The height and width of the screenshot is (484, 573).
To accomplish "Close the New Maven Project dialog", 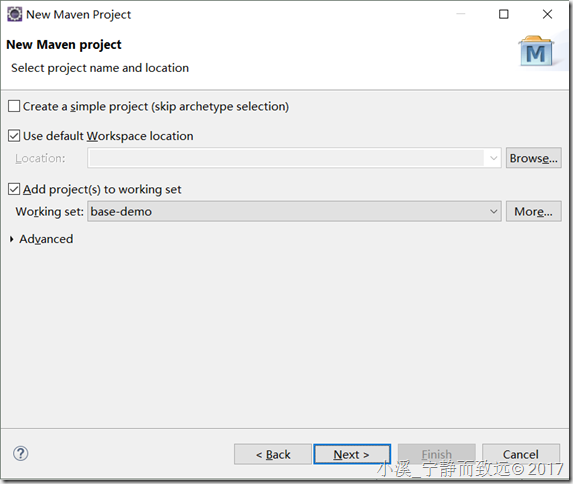I will 547,14.
